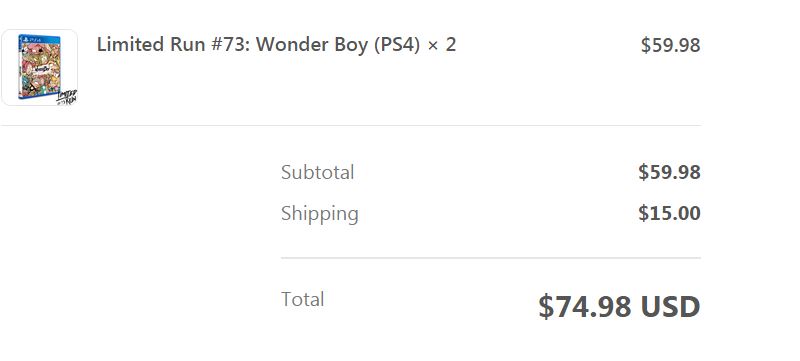Click the words Limited Run in title
Viewport: 800px width, 361px height.
[x=150, y=45]
